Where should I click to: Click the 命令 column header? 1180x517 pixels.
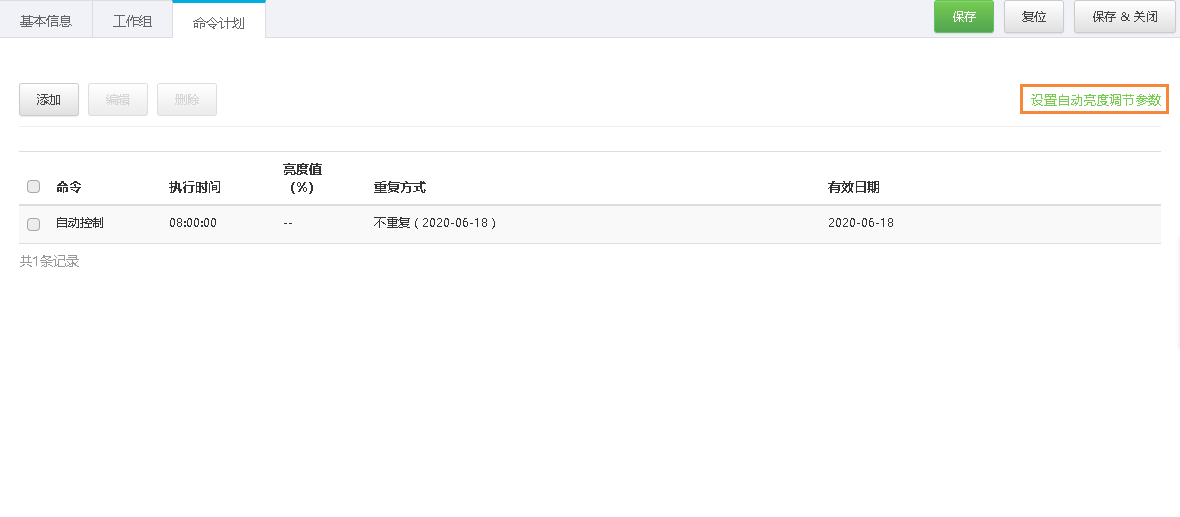(68, 187)
